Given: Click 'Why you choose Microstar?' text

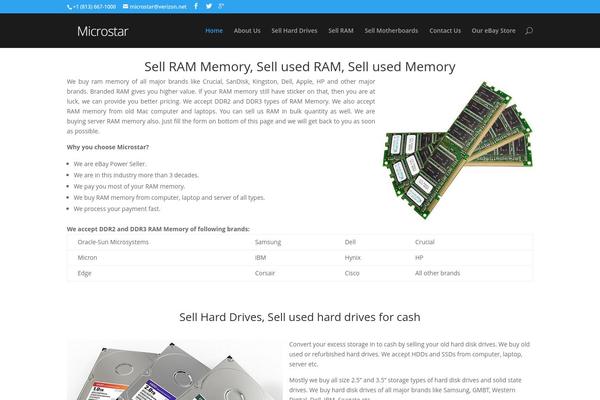Looking at the screenshot, I should pyautogui.click(x=108, y=147).
